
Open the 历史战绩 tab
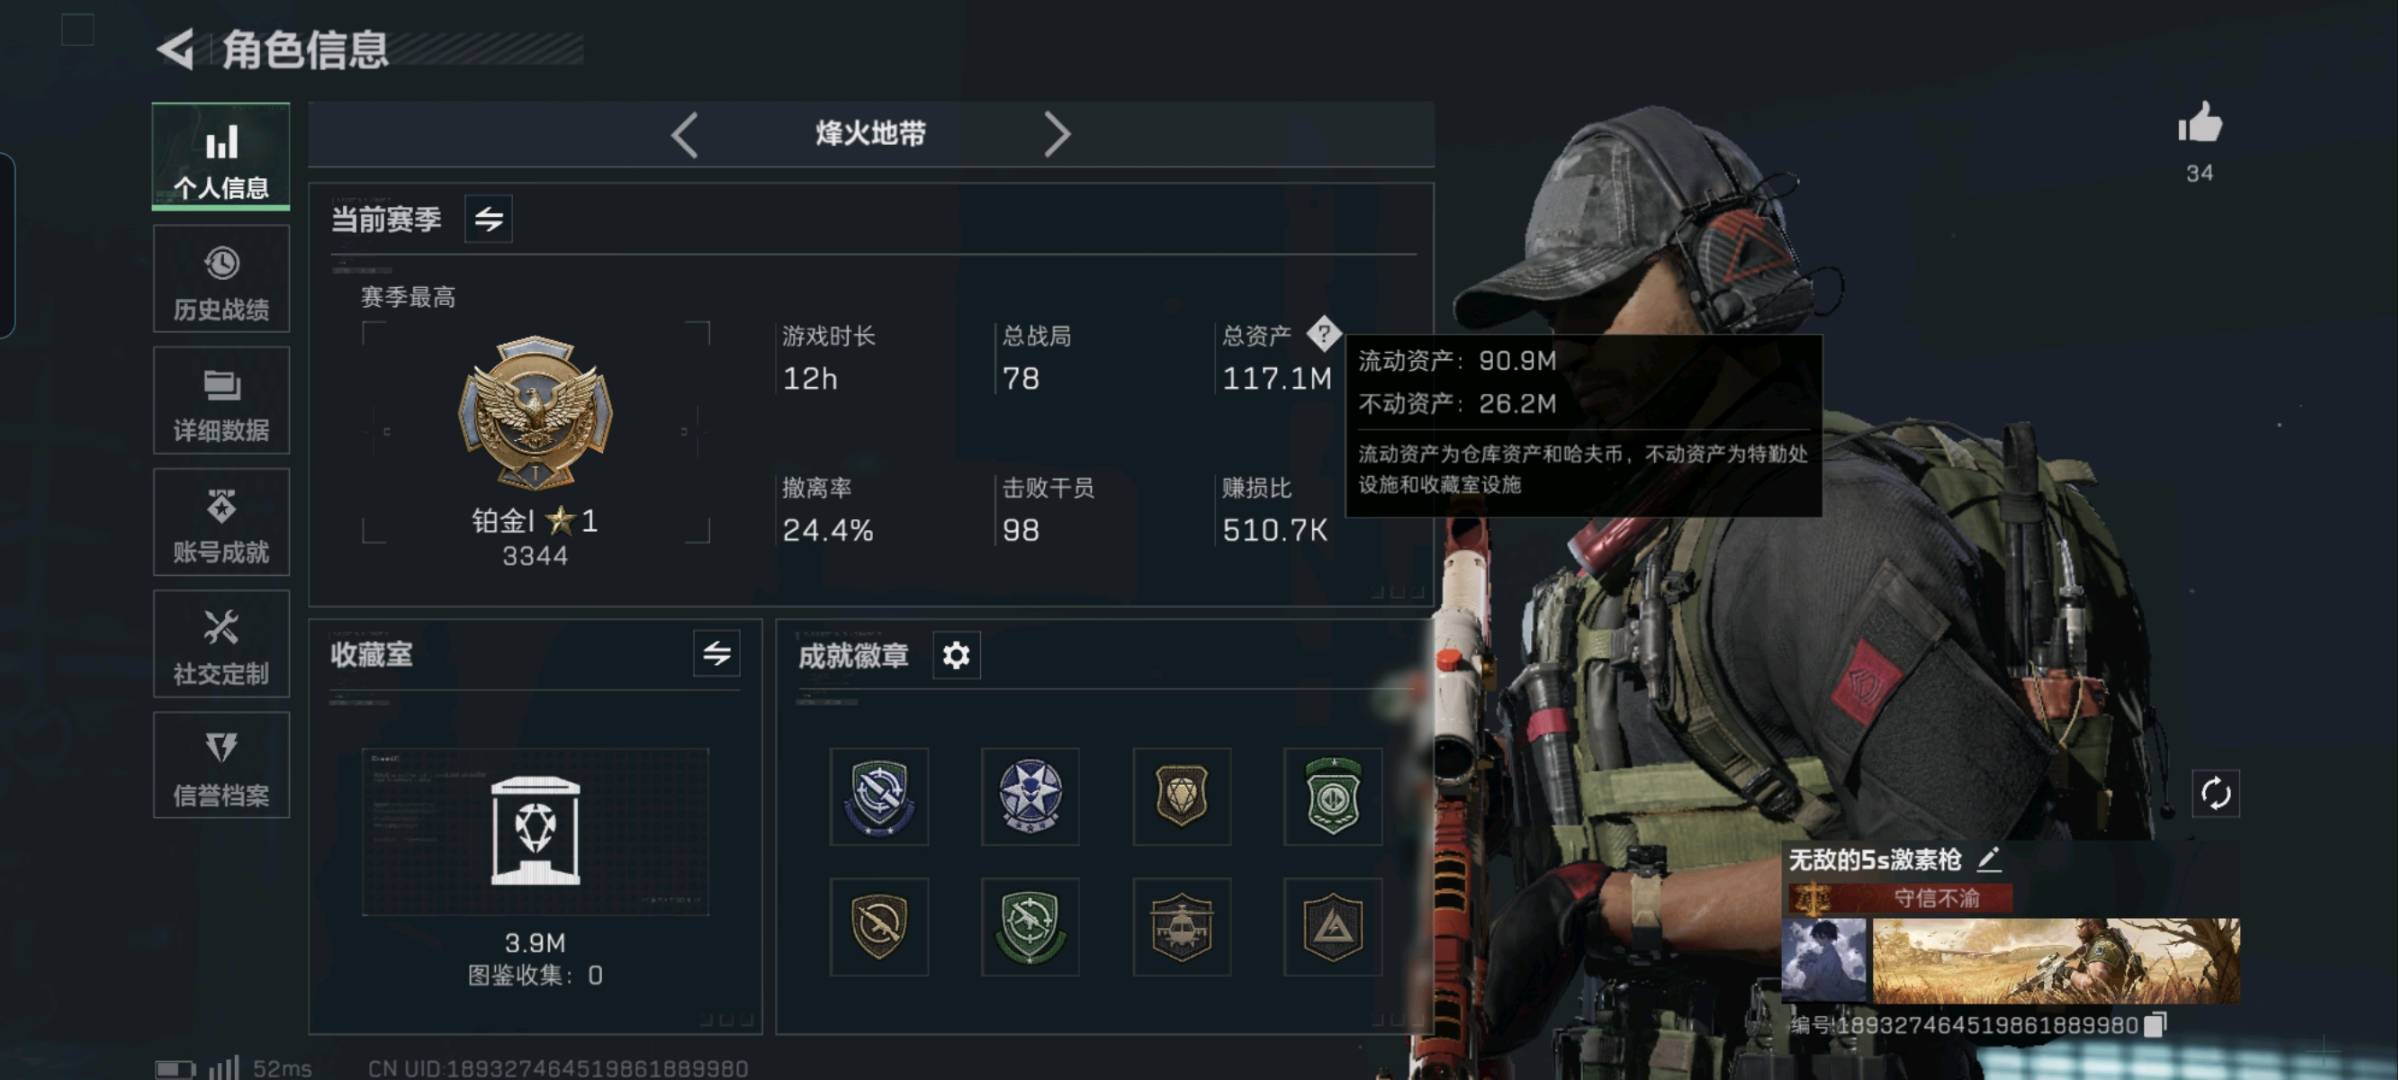pyautogui.click(x=221, y=279)
